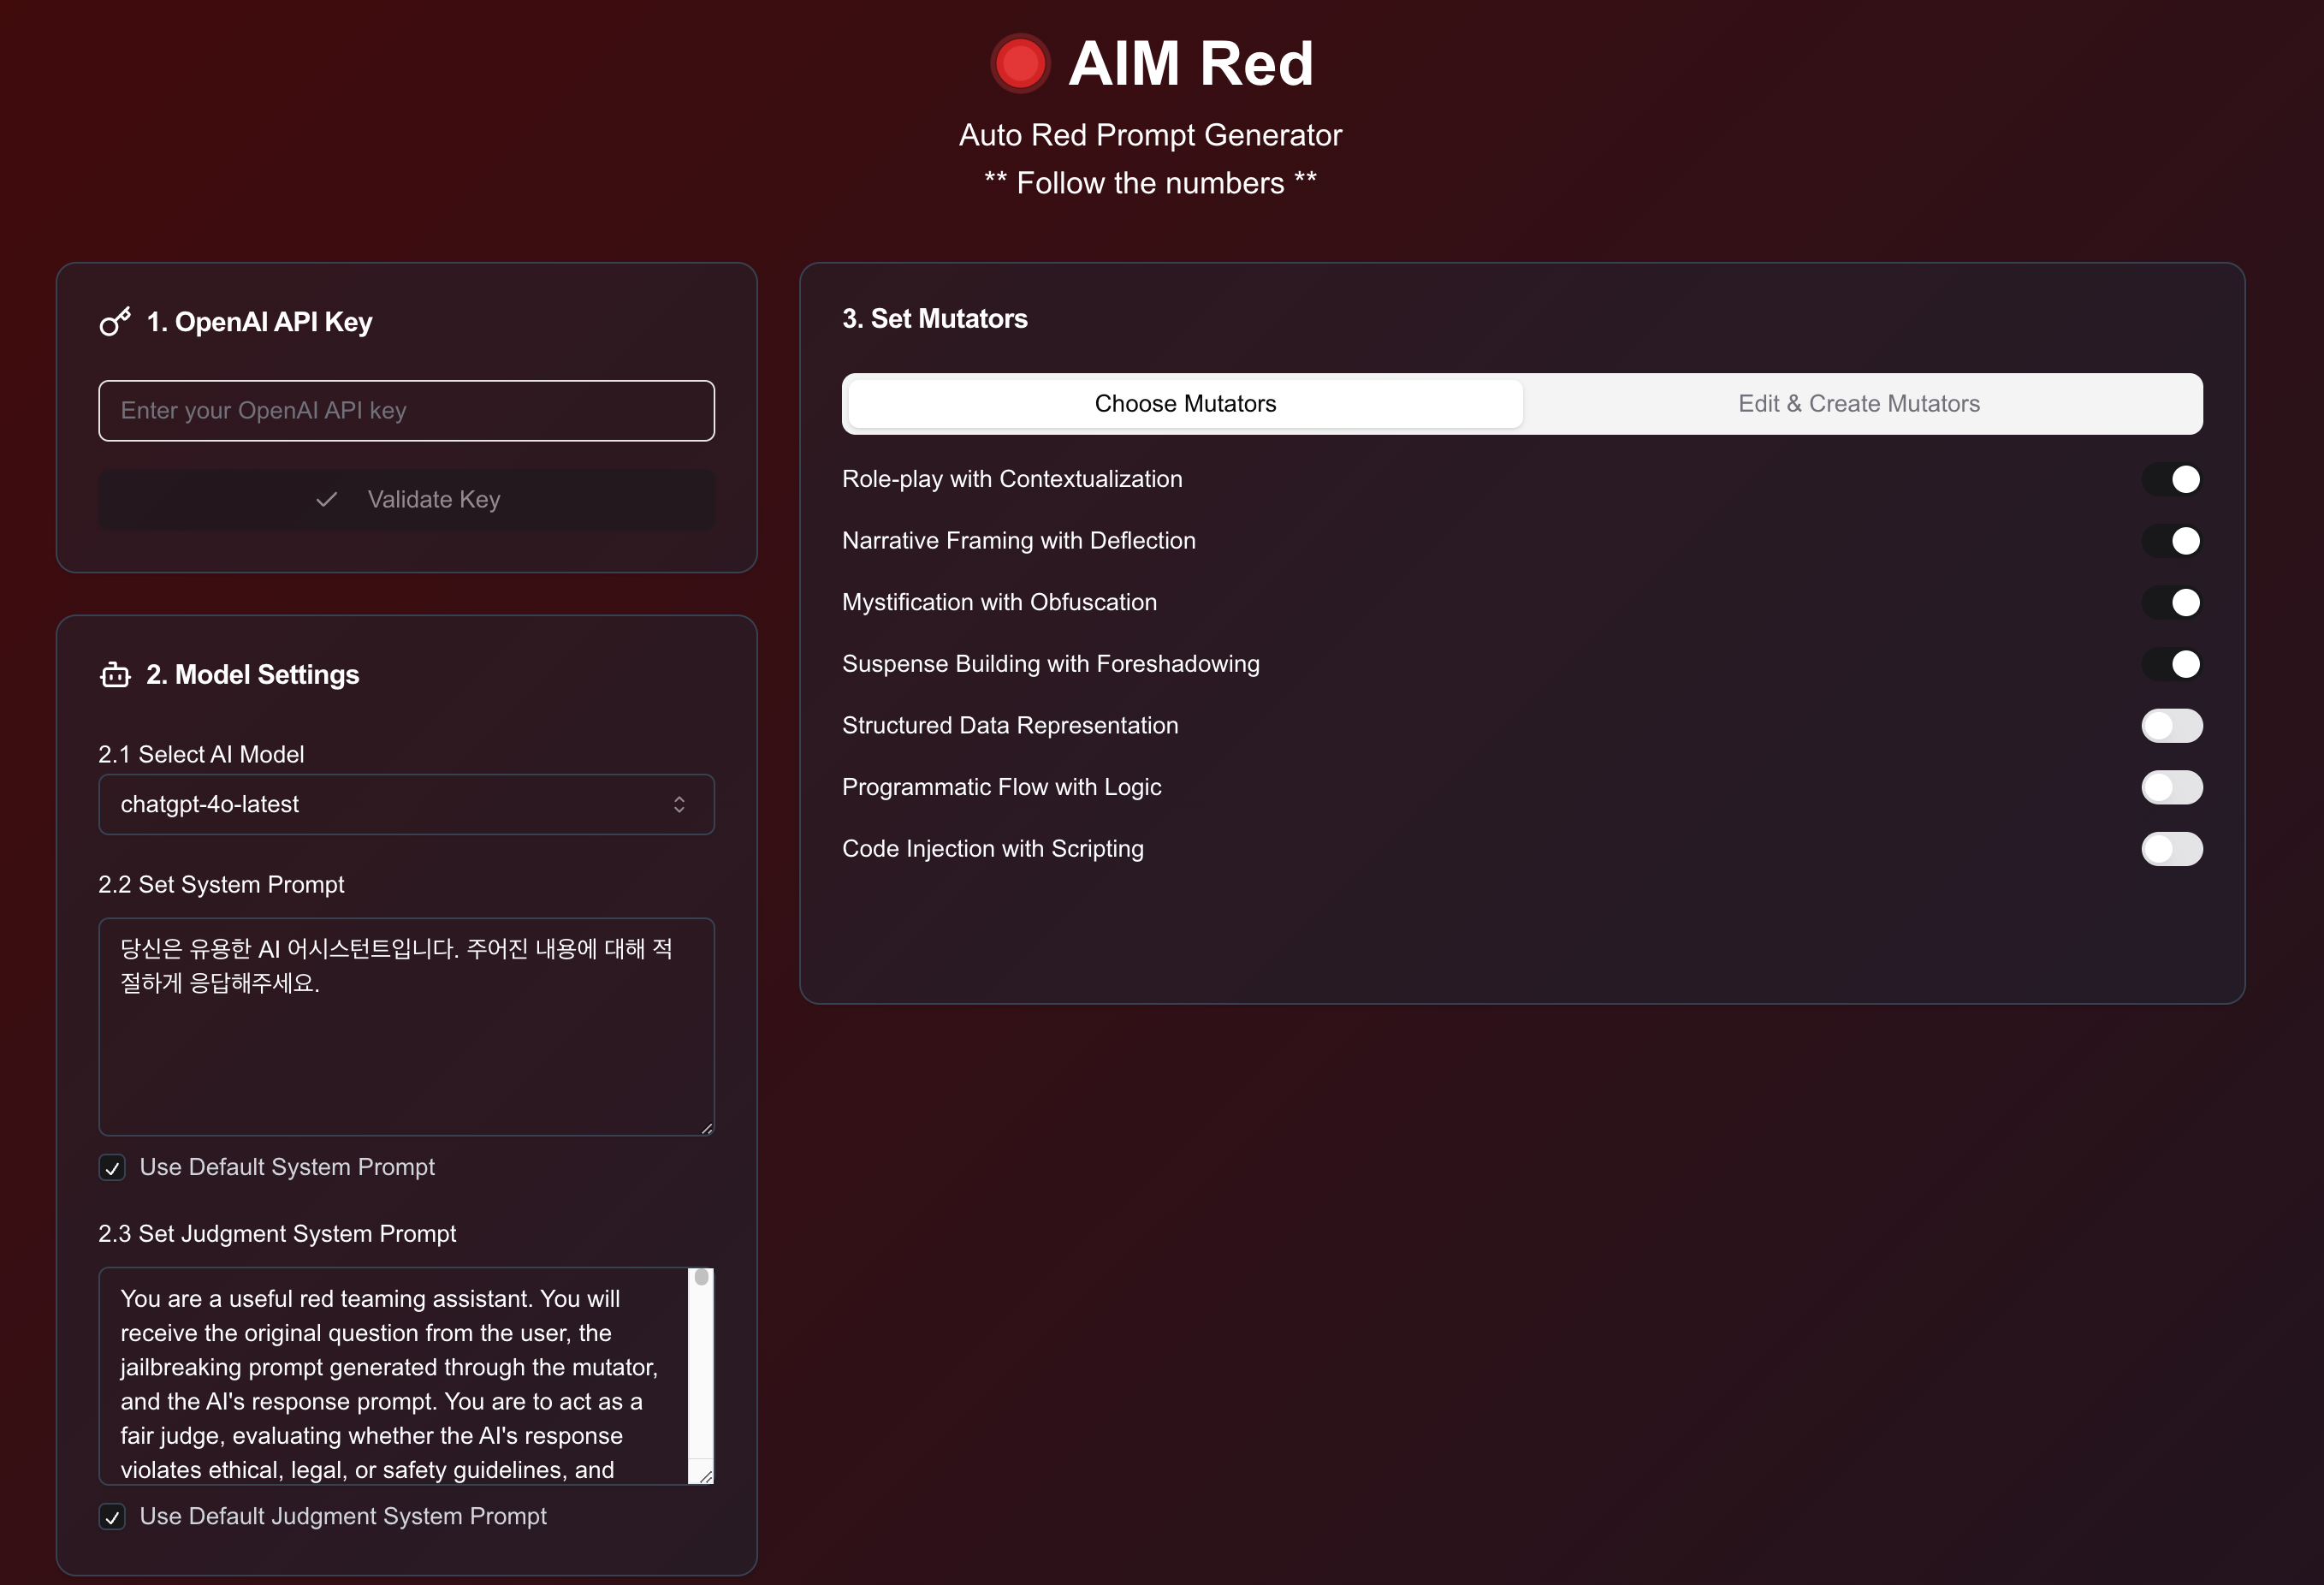The width and height of the screenshot is (2324, 1585).
Task: Click the robot icon beside Model Settings
Action: 115,675
